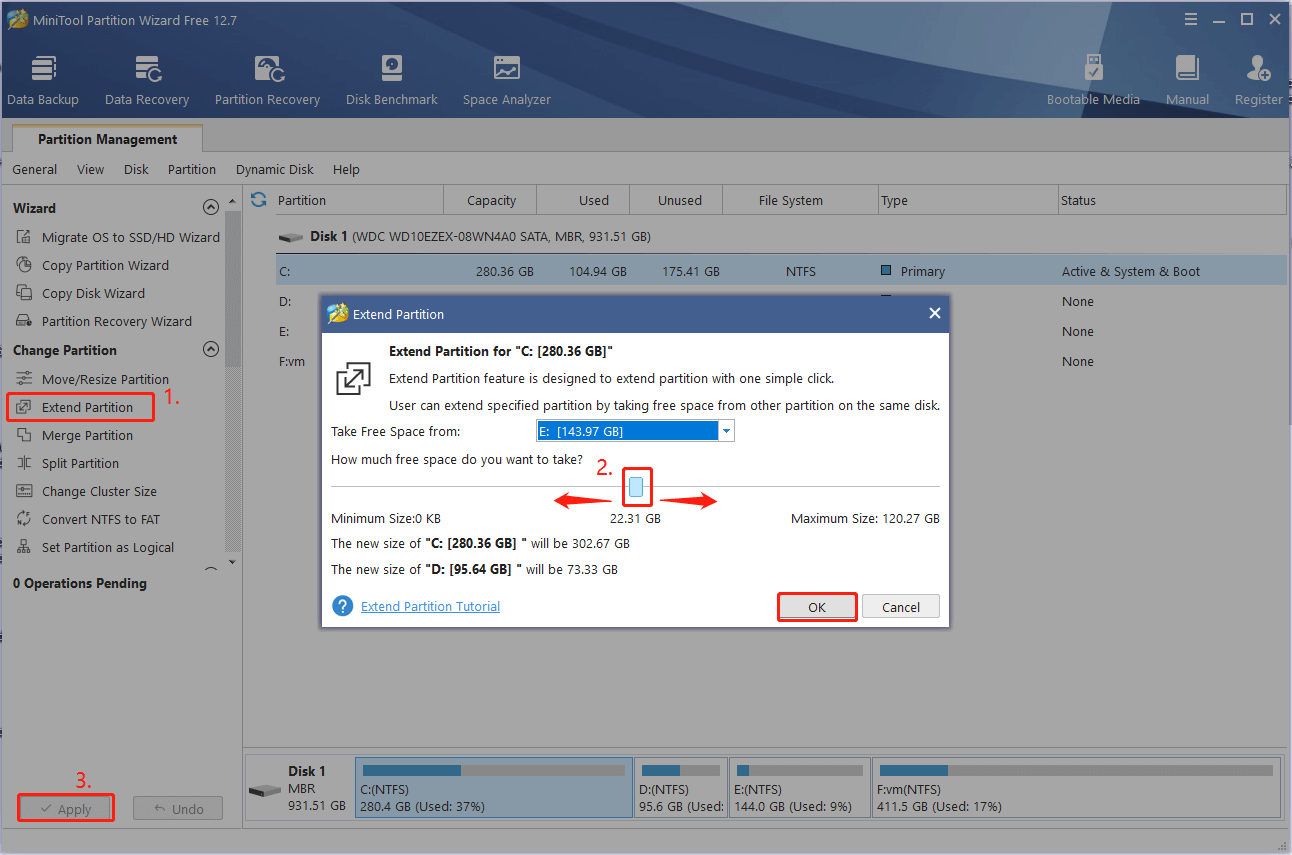Refresh the partition list
This screenshot has width=1292, height=855.
(x=259, y=200)
